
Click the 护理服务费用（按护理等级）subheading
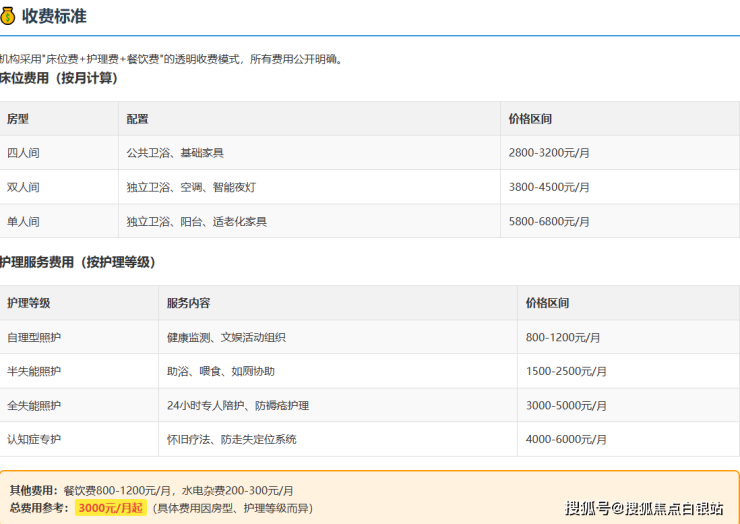click(x=78, y=262)
